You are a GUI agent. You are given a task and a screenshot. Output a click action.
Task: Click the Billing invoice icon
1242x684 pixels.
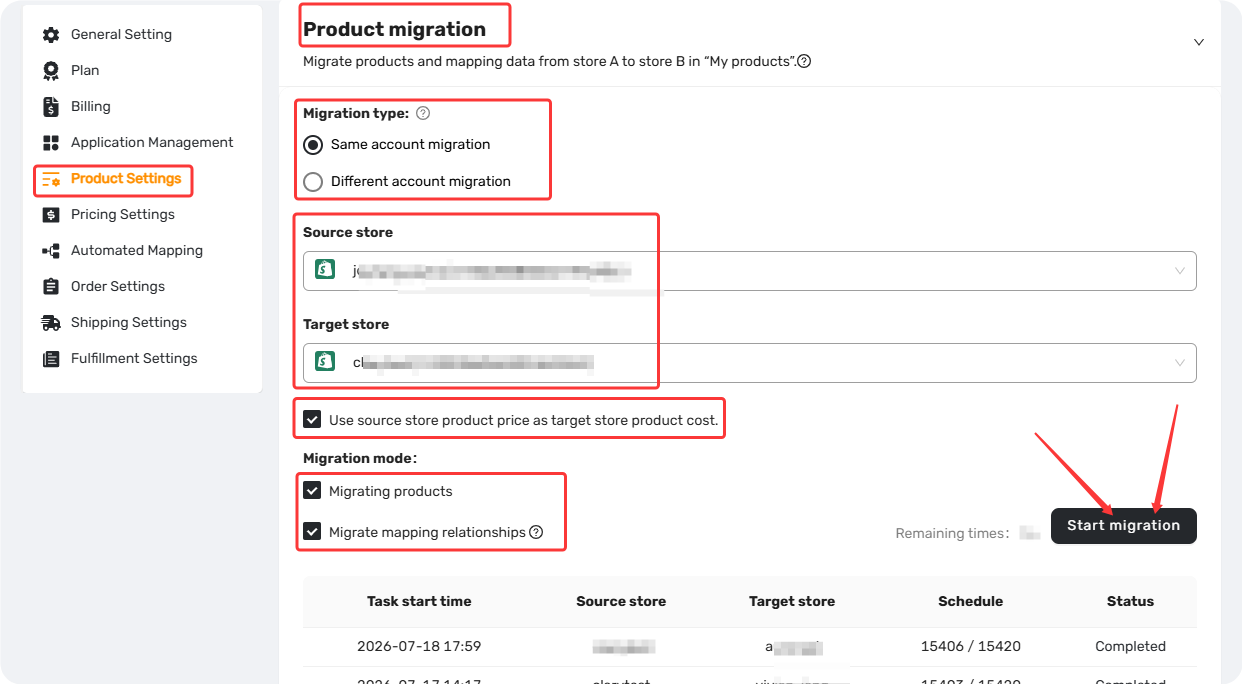pos(51,107)
